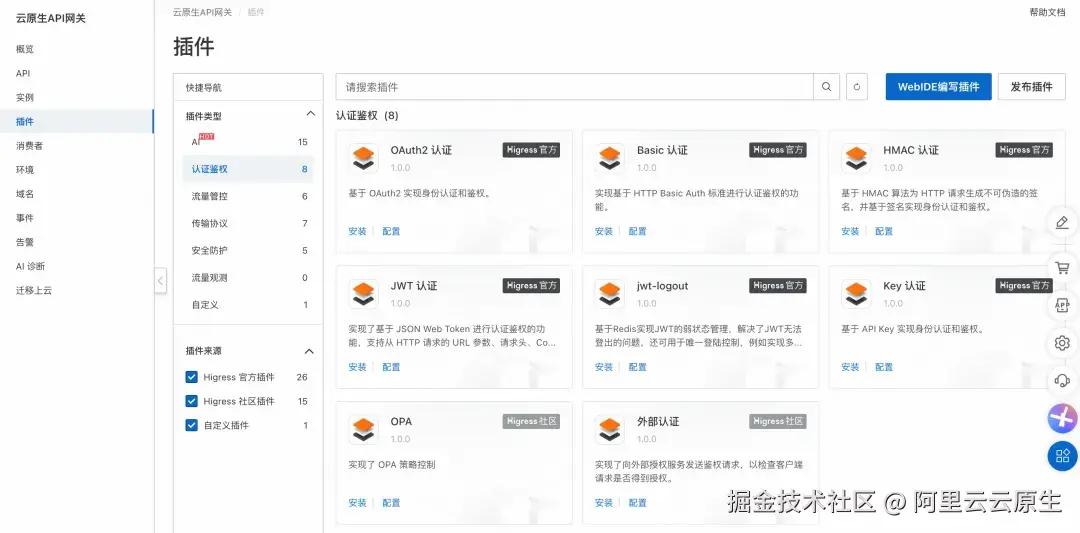Click the jwt-logout plugin icon
The image size is (1080, 533).
[x=610, y=294]
